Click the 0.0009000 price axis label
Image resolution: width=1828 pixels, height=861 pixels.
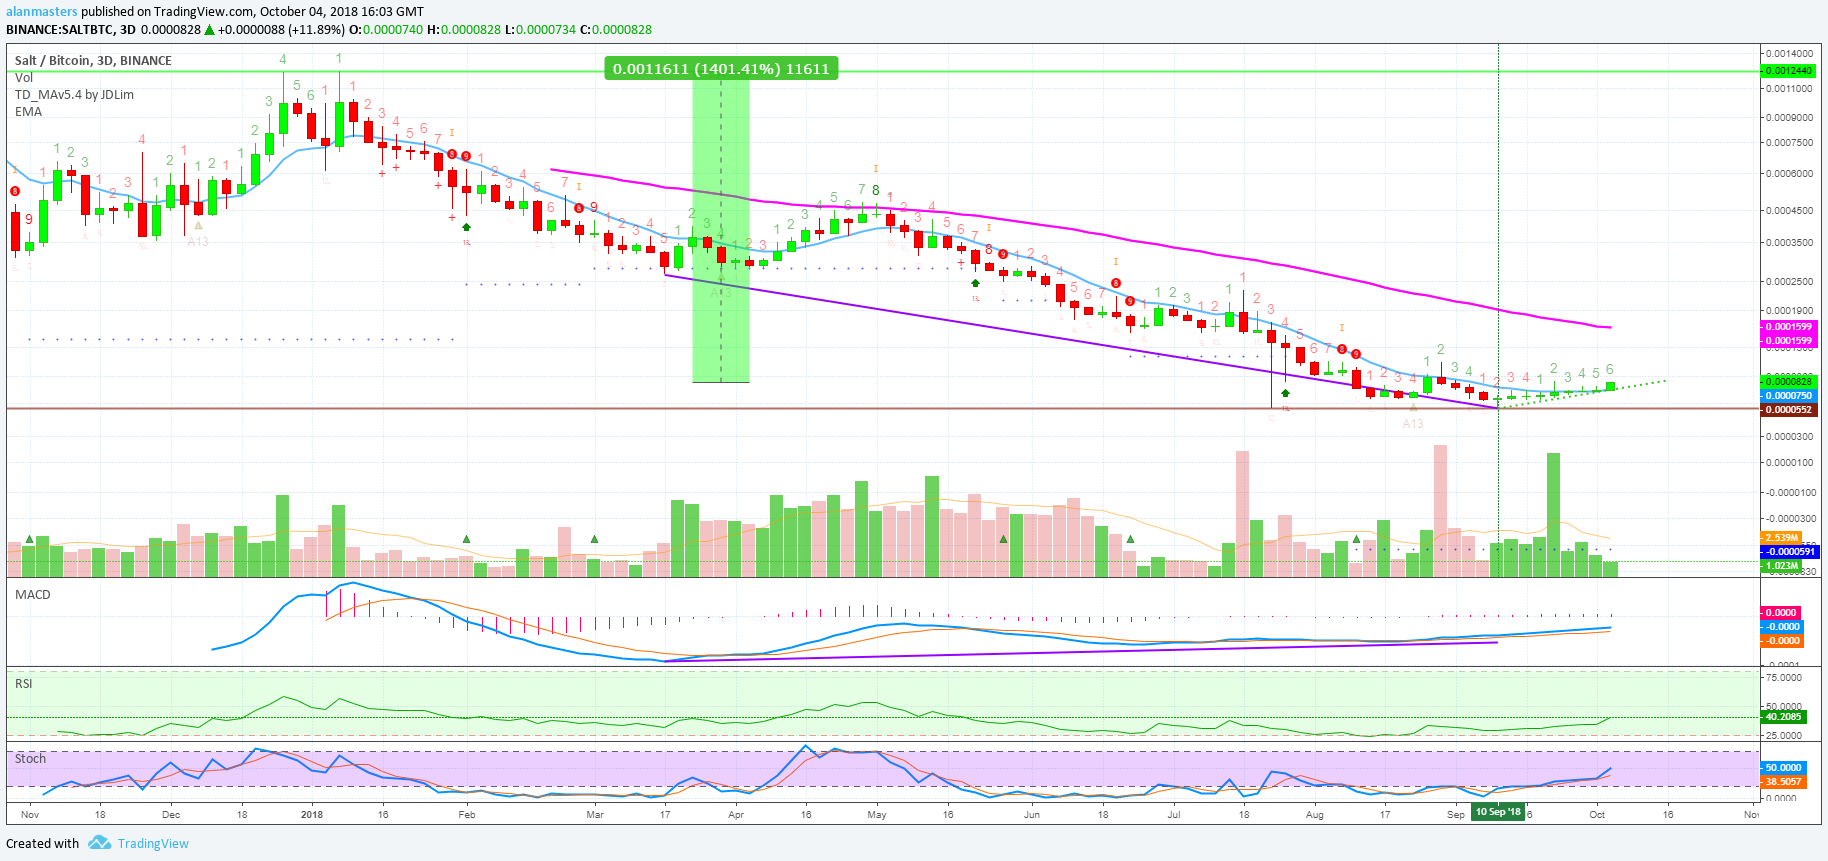click(x=1790, y=117)
